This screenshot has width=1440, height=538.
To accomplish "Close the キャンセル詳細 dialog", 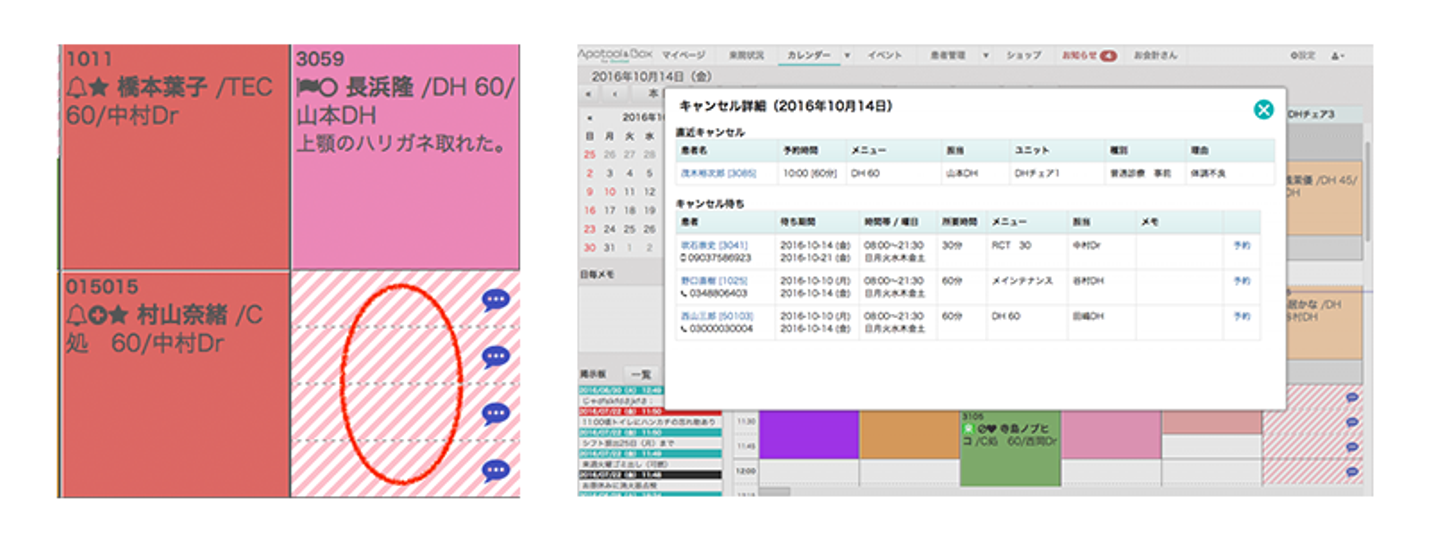I will [1263, 110].
